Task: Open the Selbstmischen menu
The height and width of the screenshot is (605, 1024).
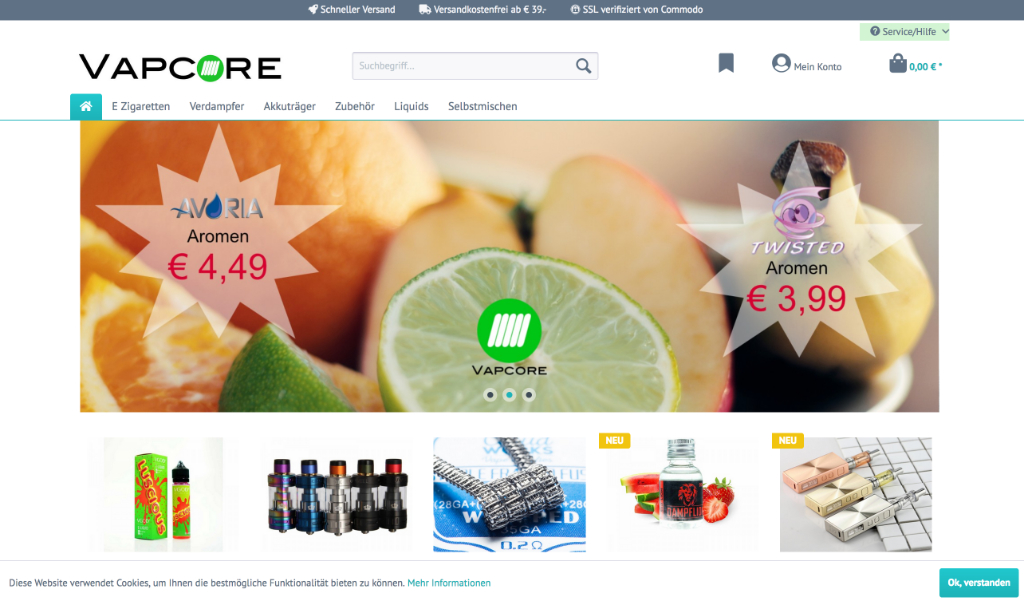Action: (483, 106)
